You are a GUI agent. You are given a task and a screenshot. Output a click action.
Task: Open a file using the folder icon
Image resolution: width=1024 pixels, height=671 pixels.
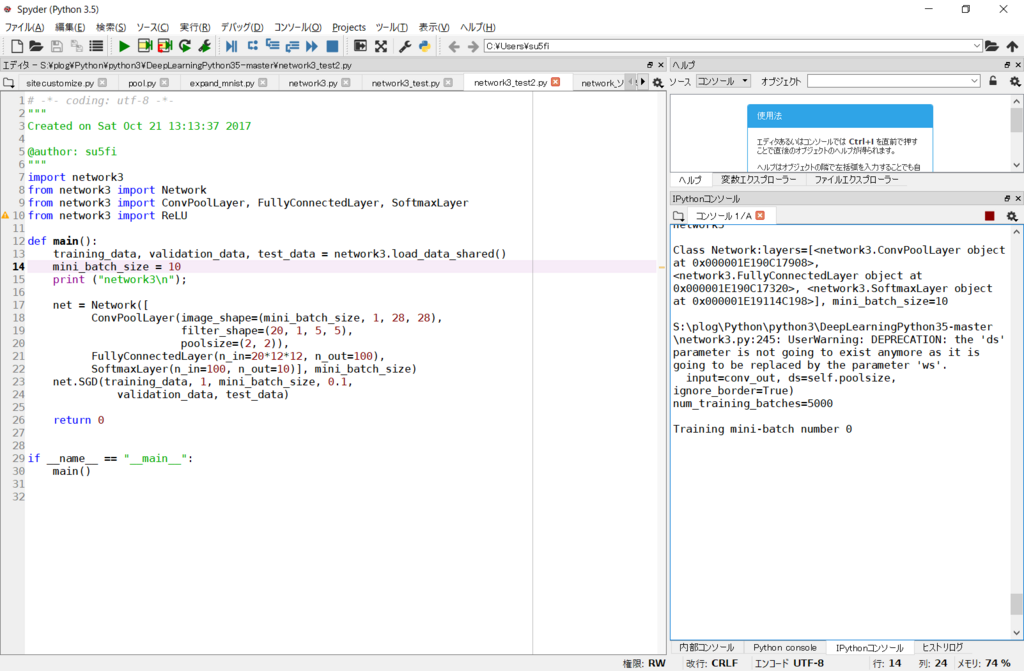pos(37,46)
